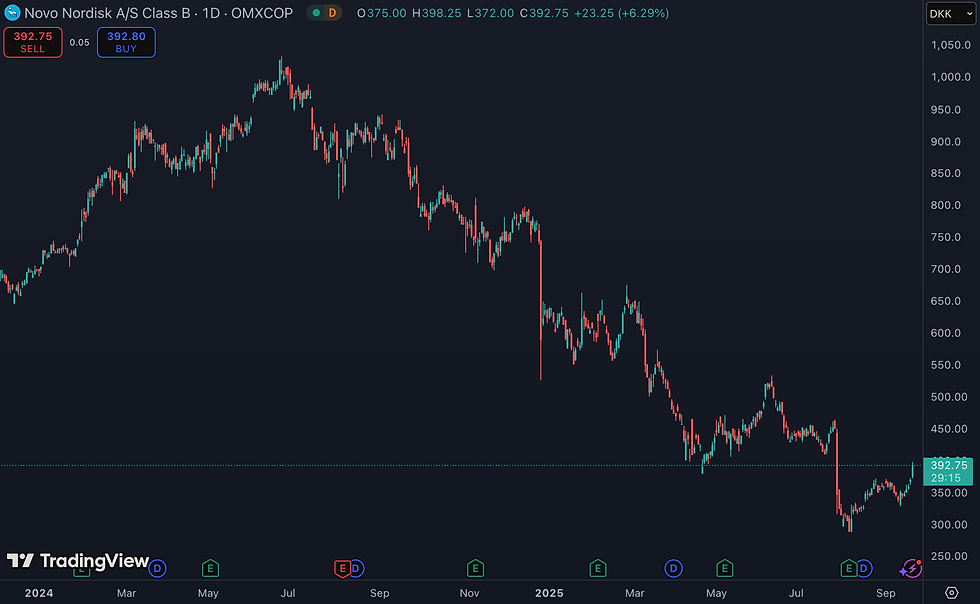Image resolution: width=980 pixels, height=604 pixels.
Task: Open the green earnings marker before Sep 2025
Action: [x=848, y=568]
